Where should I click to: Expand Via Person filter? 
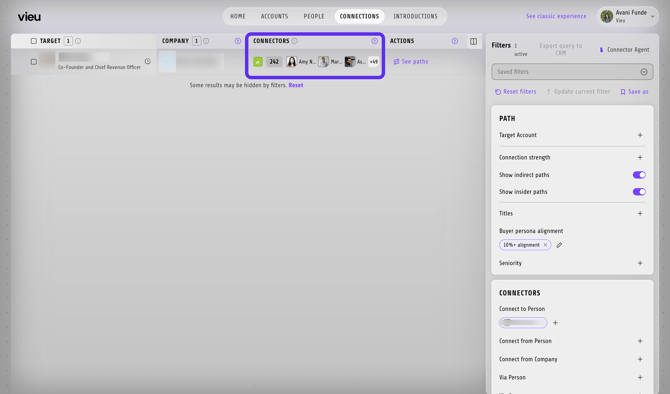point(640,377)
